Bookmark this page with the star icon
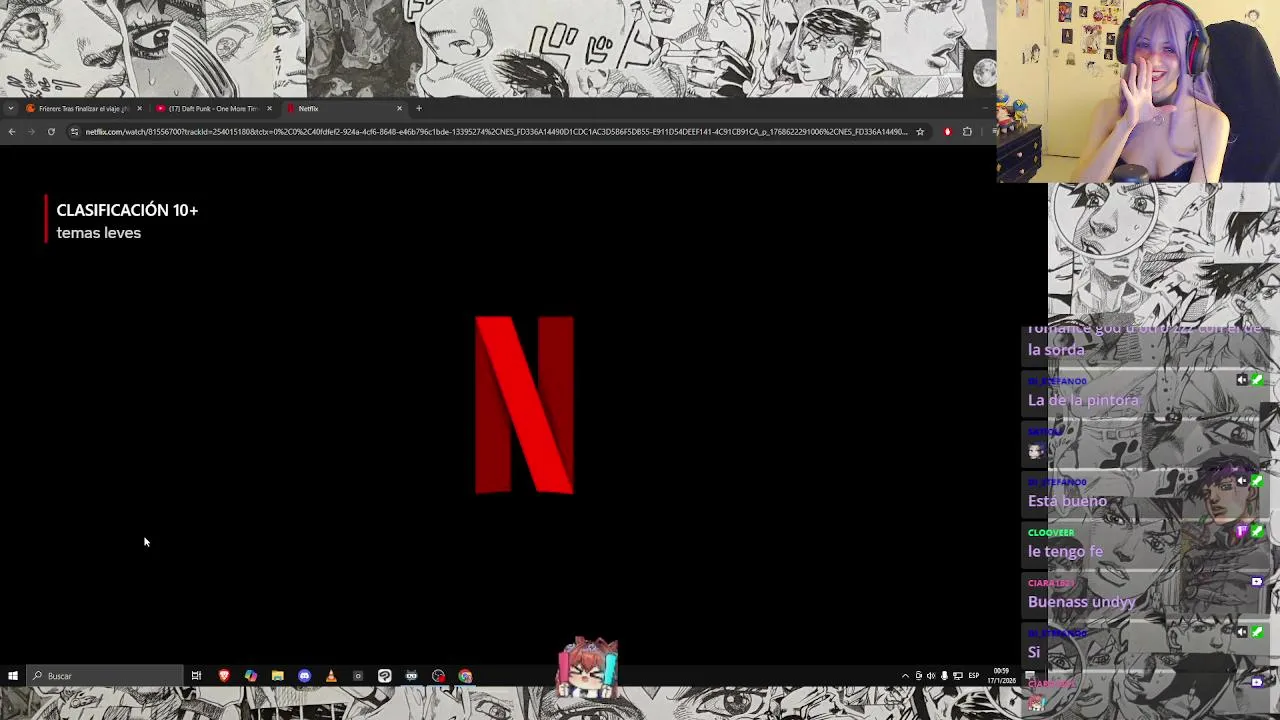Screen dimensions: 1280x720 (x=920, y=132)
